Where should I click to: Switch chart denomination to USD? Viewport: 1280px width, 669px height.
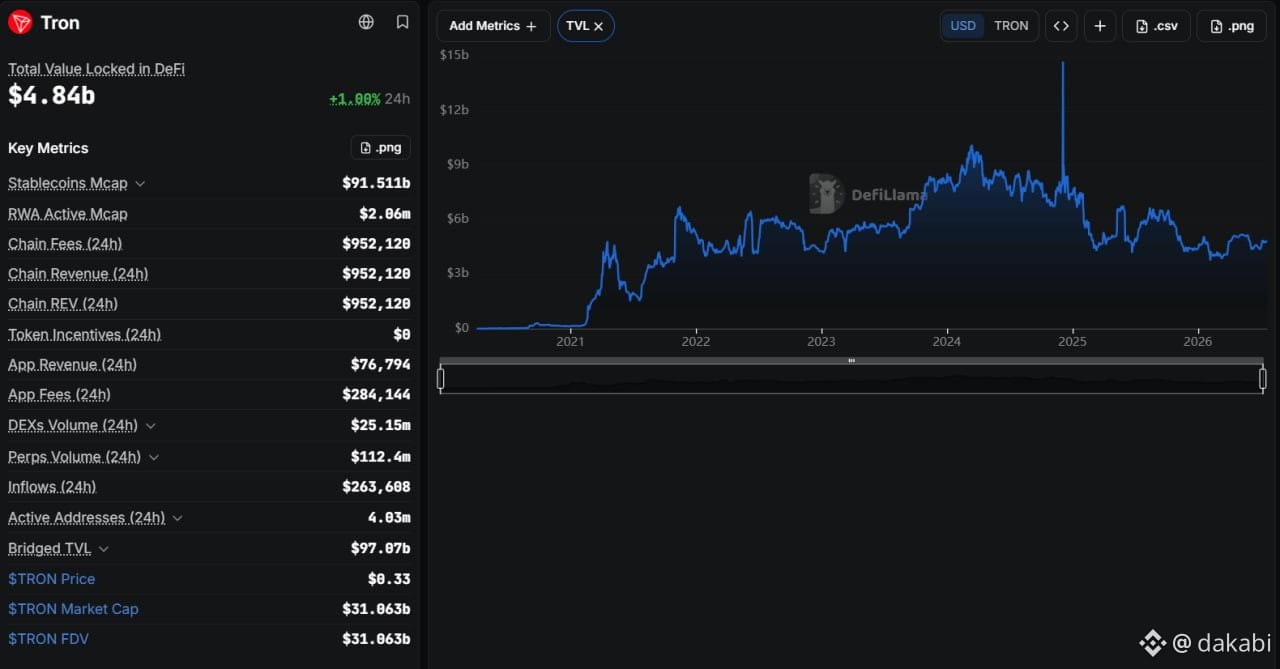(x=963, y=26)
